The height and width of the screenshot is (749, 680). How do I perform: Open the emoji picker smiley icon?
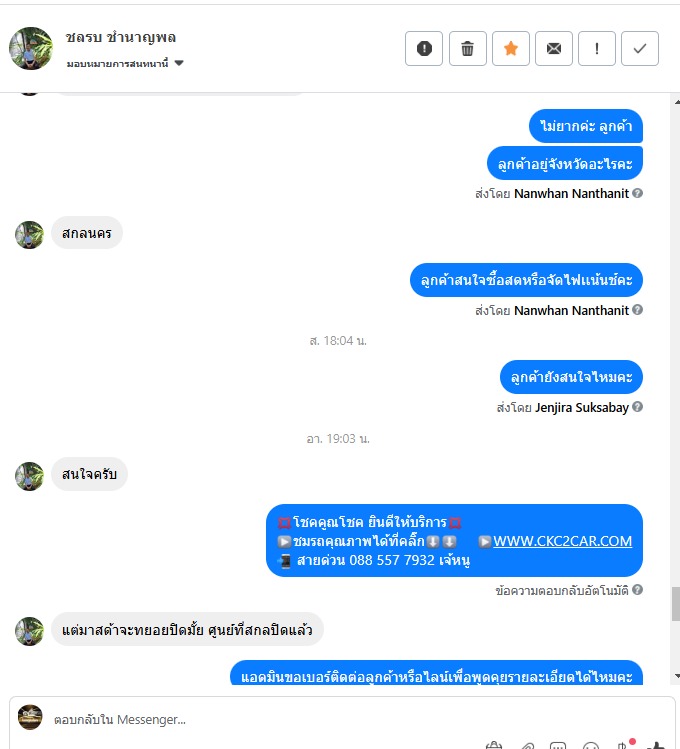coord(591,746)
